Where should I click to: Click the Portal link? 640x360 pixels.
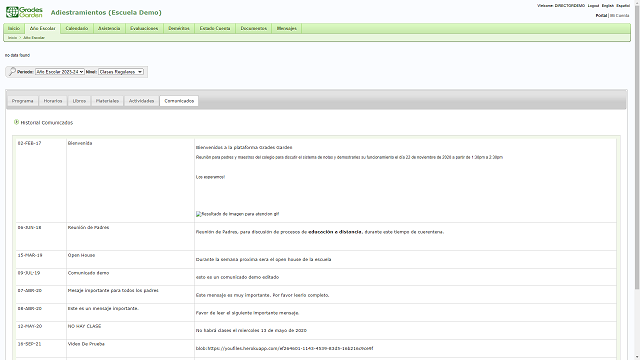(601, 16)
